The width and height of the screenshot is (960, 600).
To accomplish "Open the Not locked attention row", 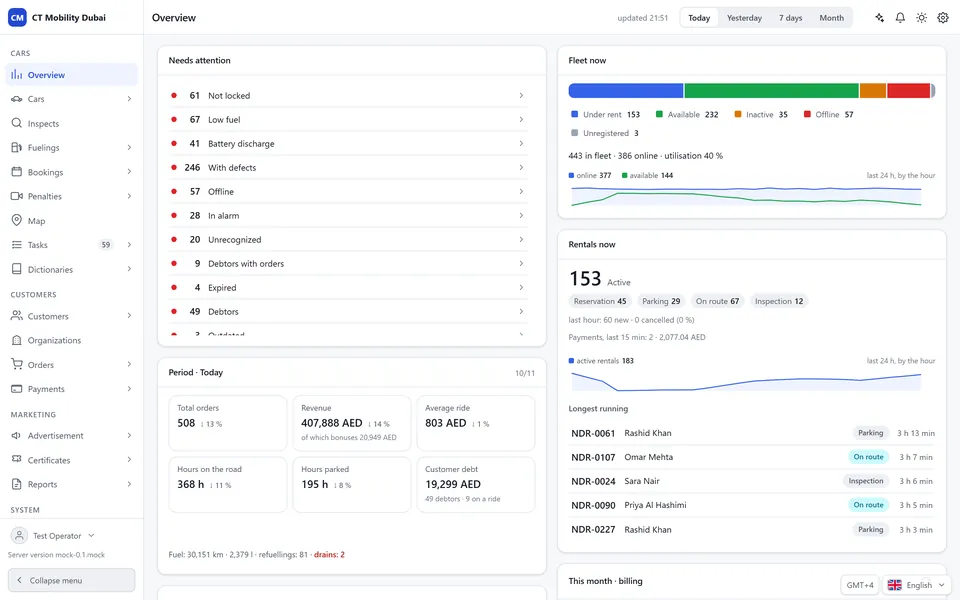I will (x=347, y=96).
